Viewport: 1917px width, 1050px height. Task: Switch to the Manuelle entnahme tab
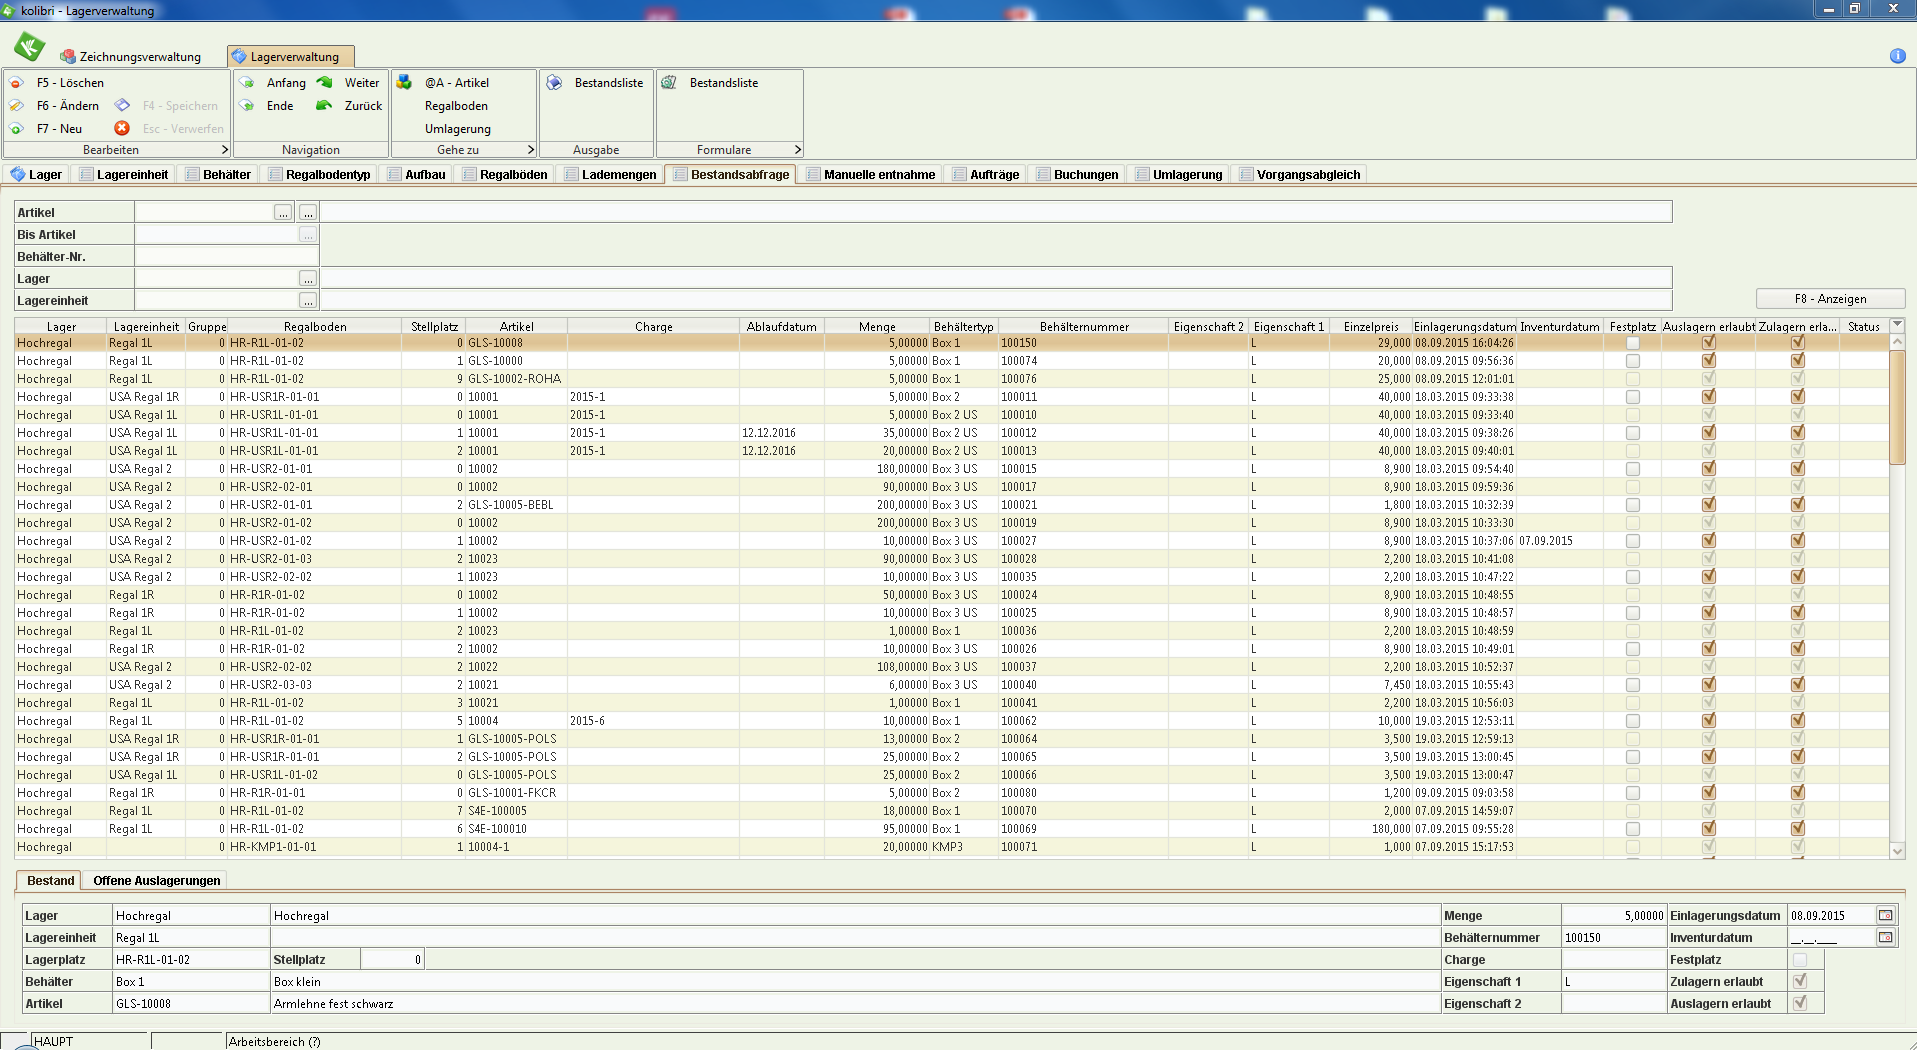[870, 175]
